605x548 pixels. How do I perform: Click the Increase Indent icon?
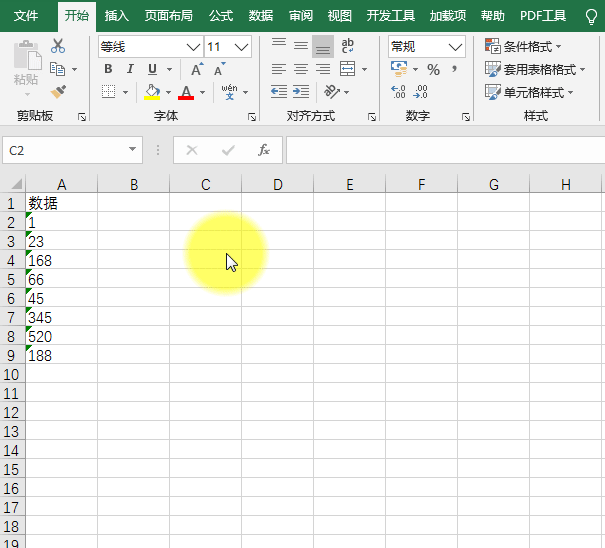(x=301, y=92)
